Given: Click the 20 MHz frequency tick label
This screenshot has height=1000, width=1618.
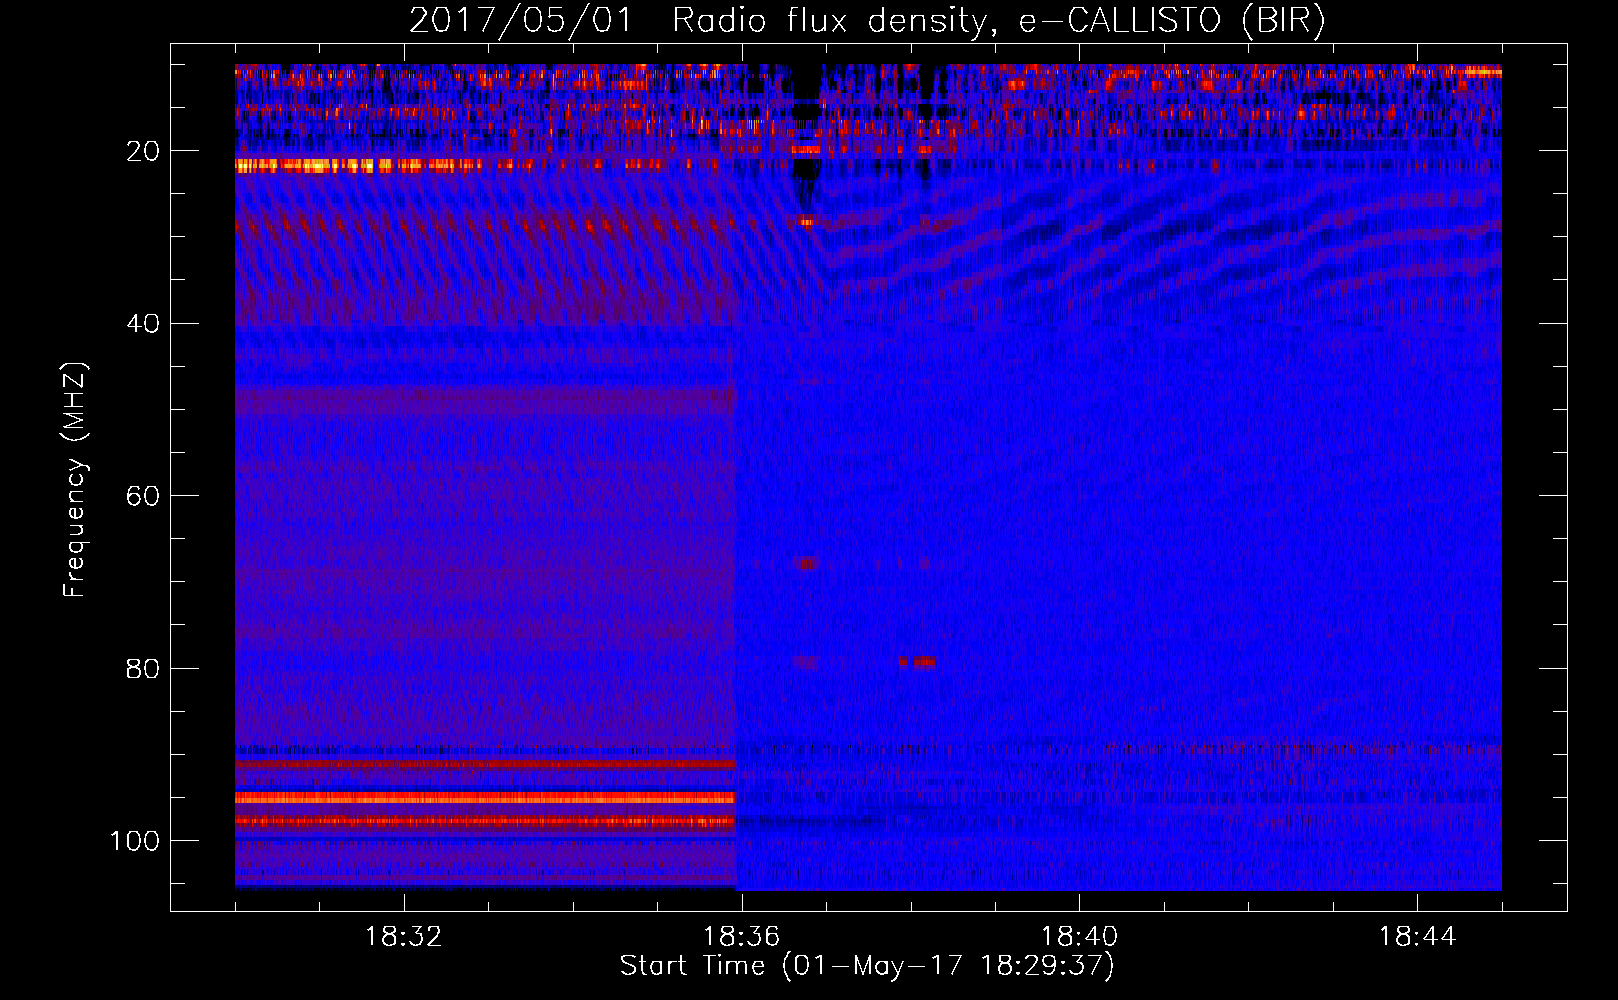Looking at the screenshot, I should pyautogui.click(x=143, y=151).
